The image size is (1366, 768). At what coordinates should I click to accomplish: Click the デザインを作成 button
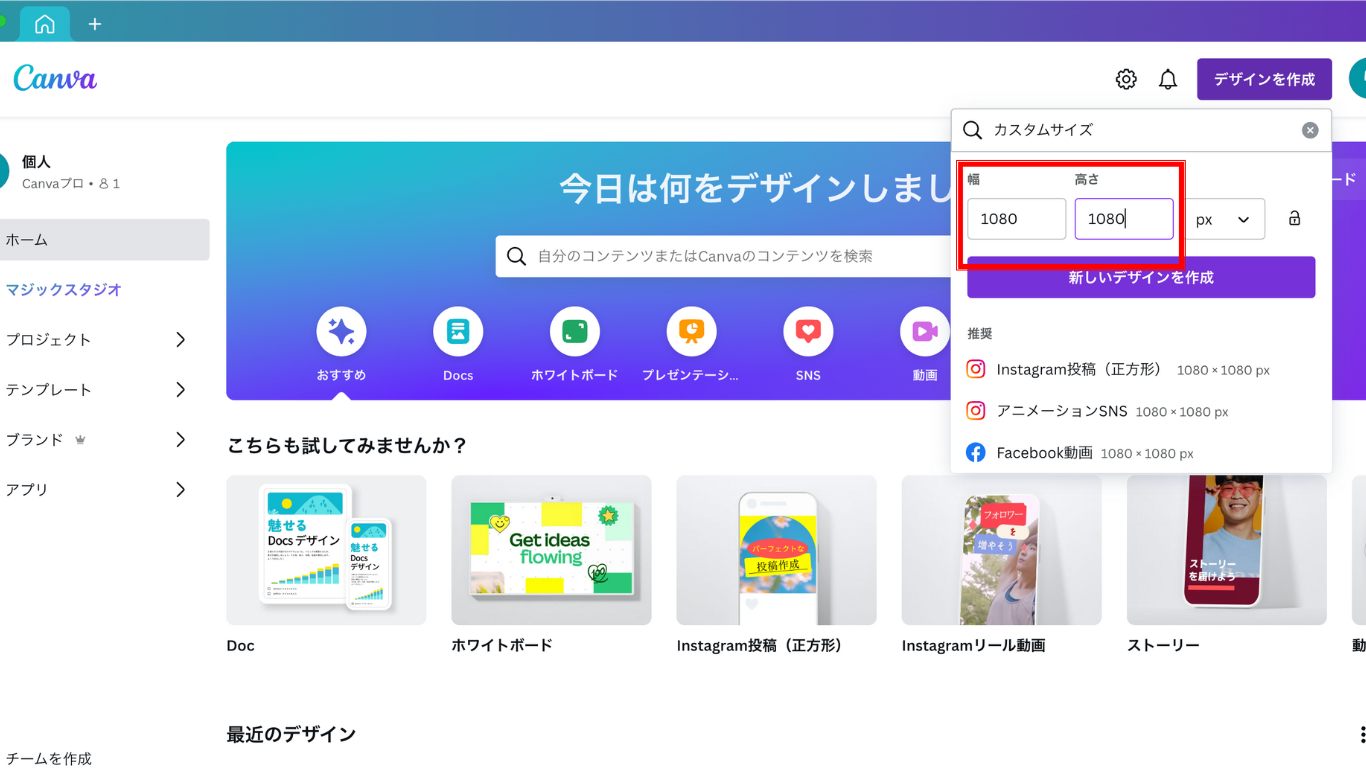tap(1264, 79)
